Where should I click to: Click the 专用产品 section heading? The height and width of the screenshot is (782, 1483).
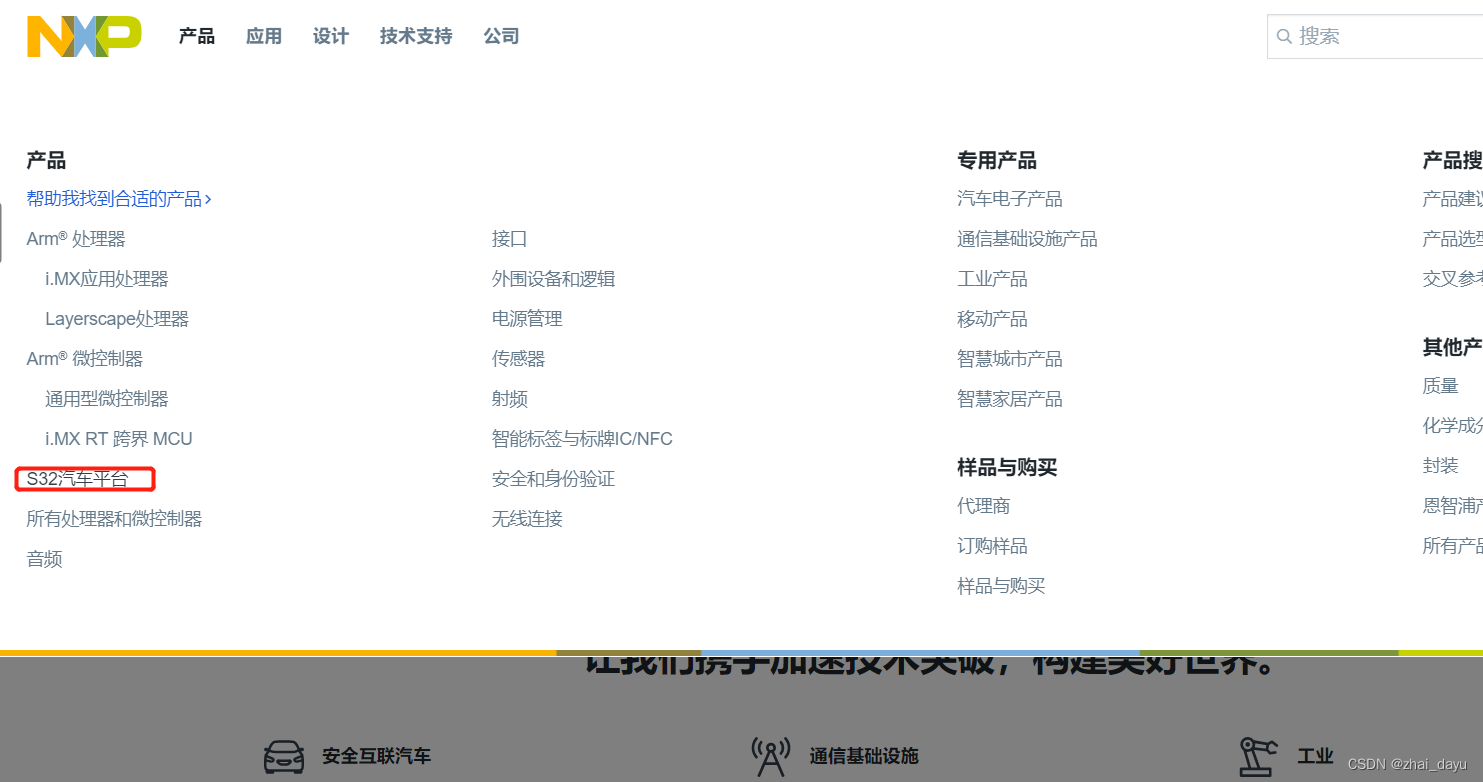tap(997, 160)
